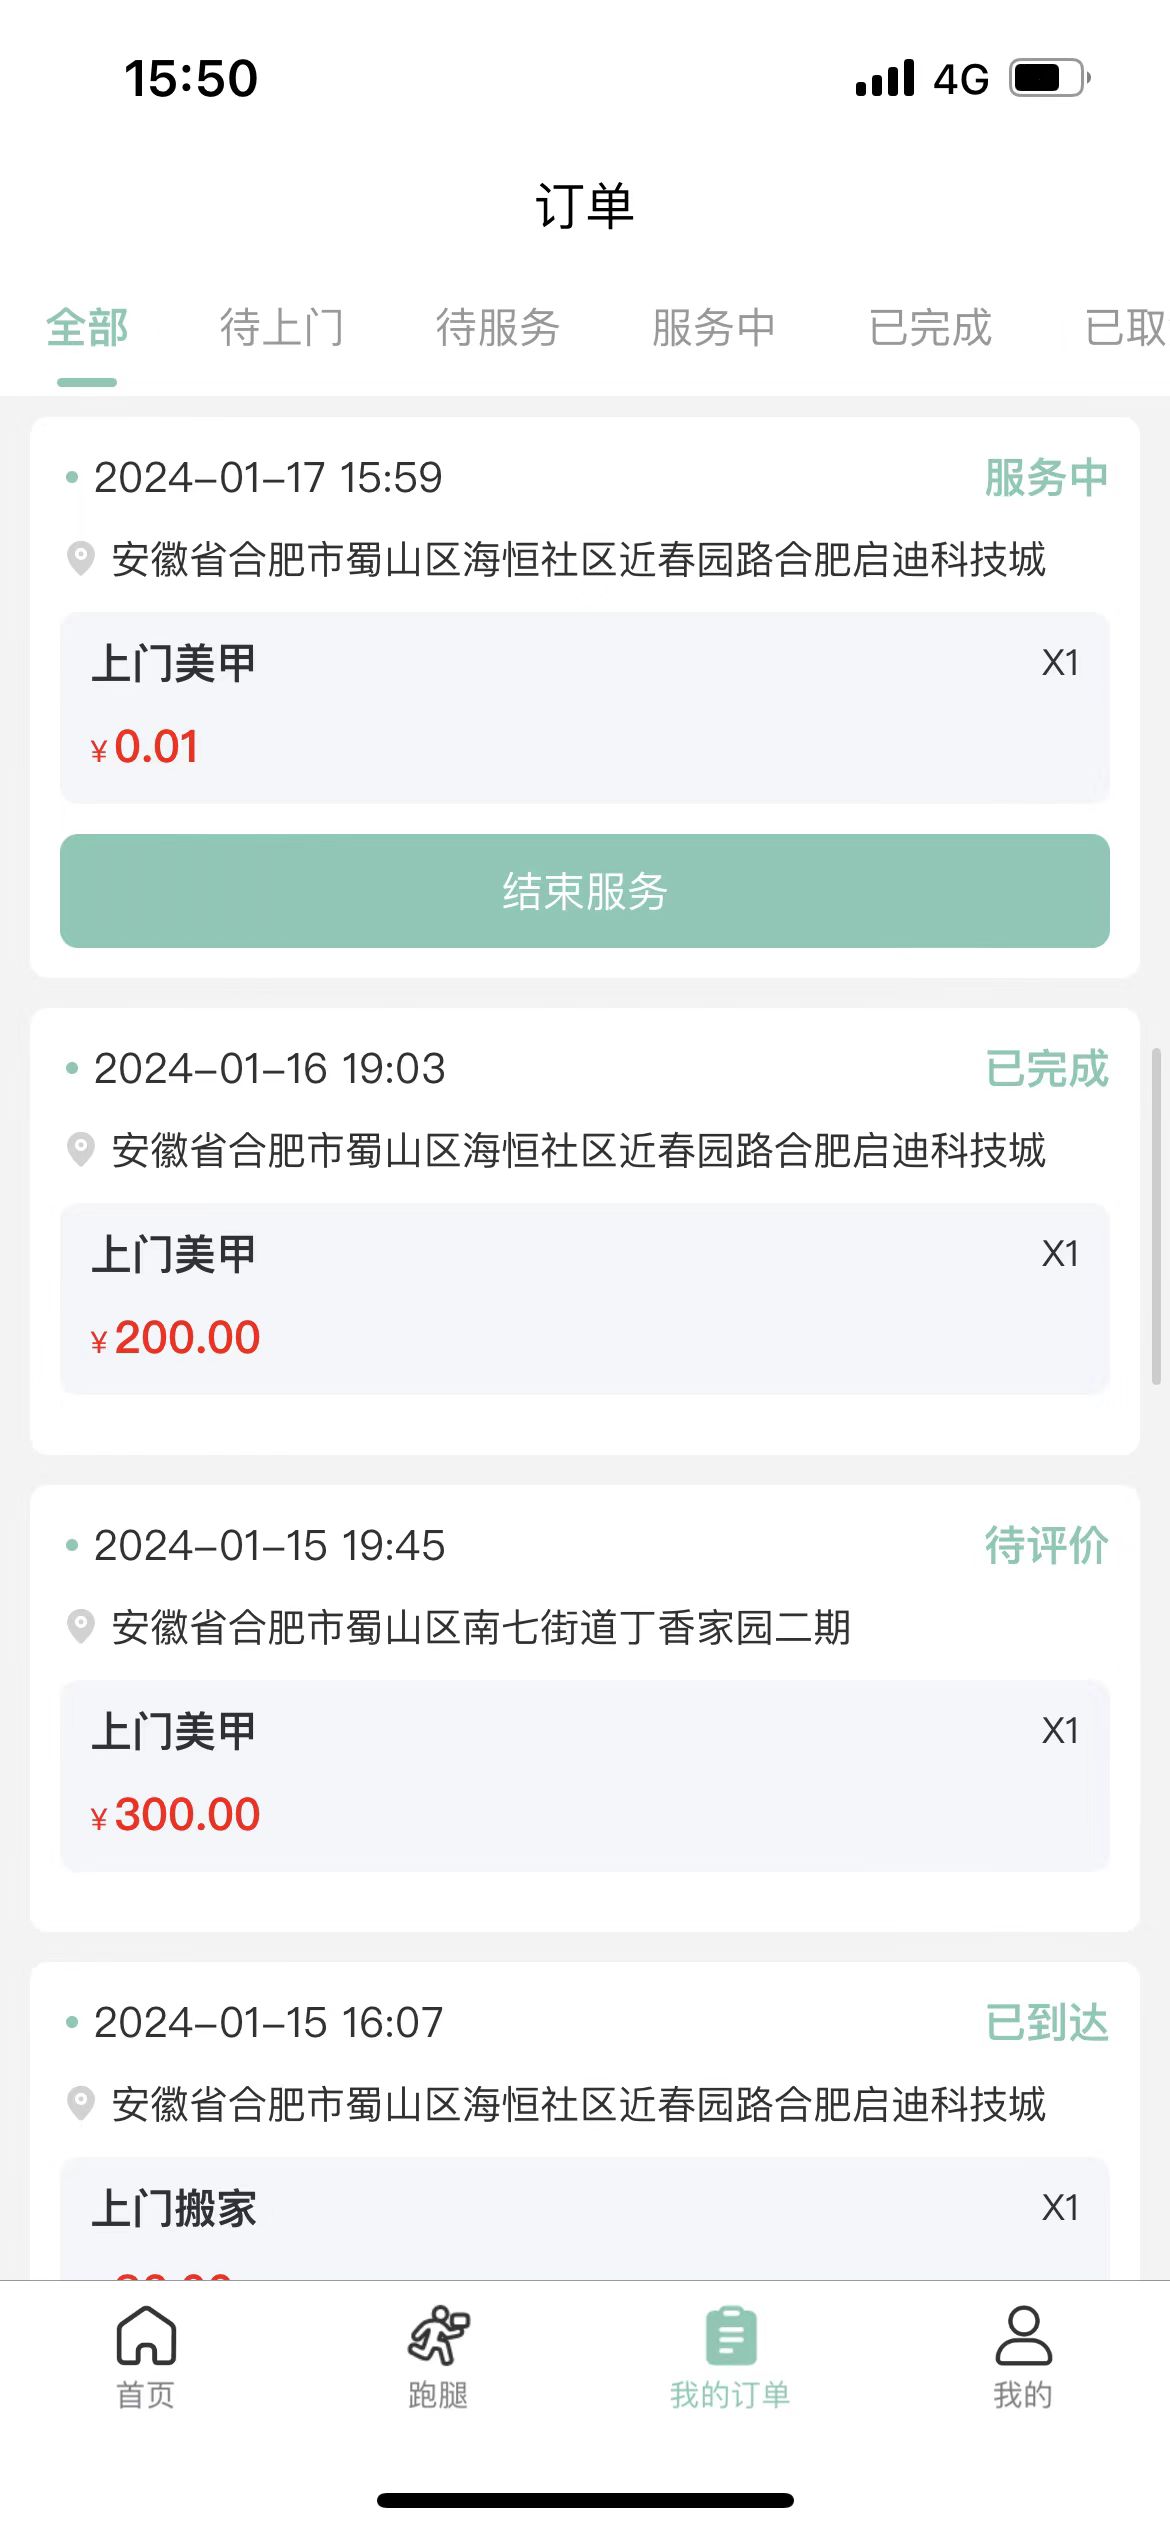Switch to the 服务中 tab
Viewport: 1170px width, 2532px height.
click(x=714, y=328)
